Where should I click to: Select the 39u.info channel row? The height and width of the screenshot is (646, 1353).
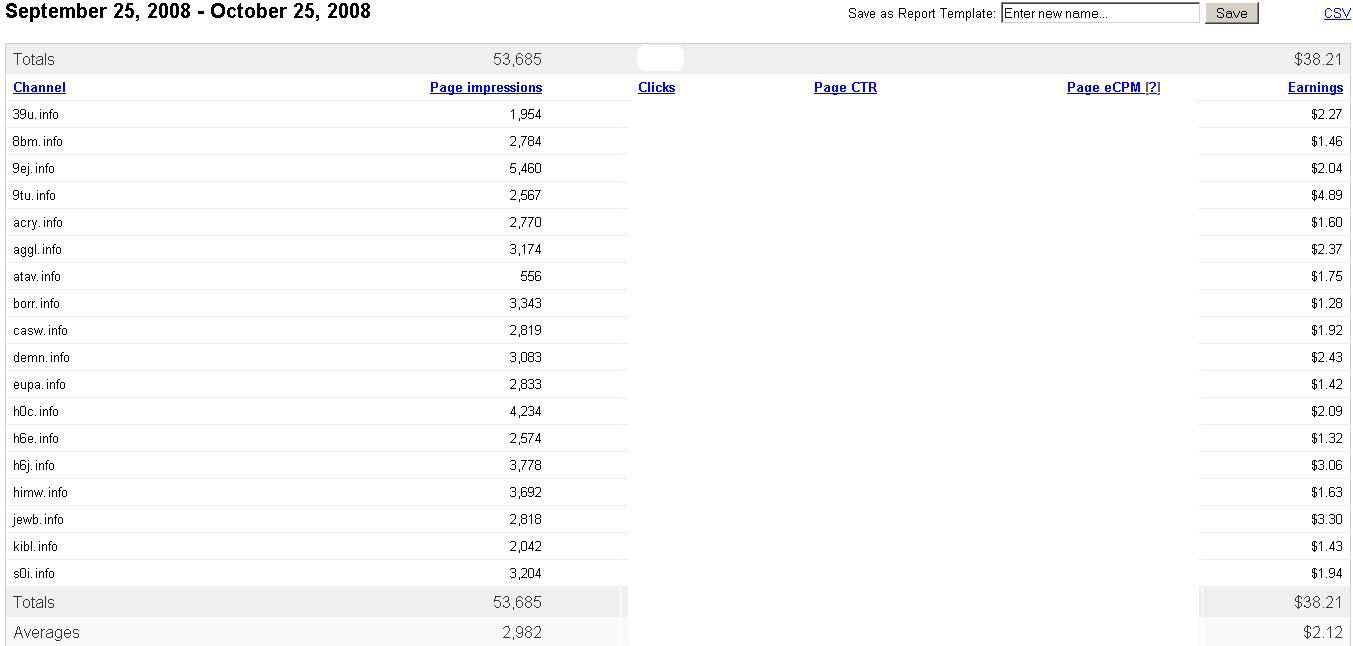(x=36, y=115)
